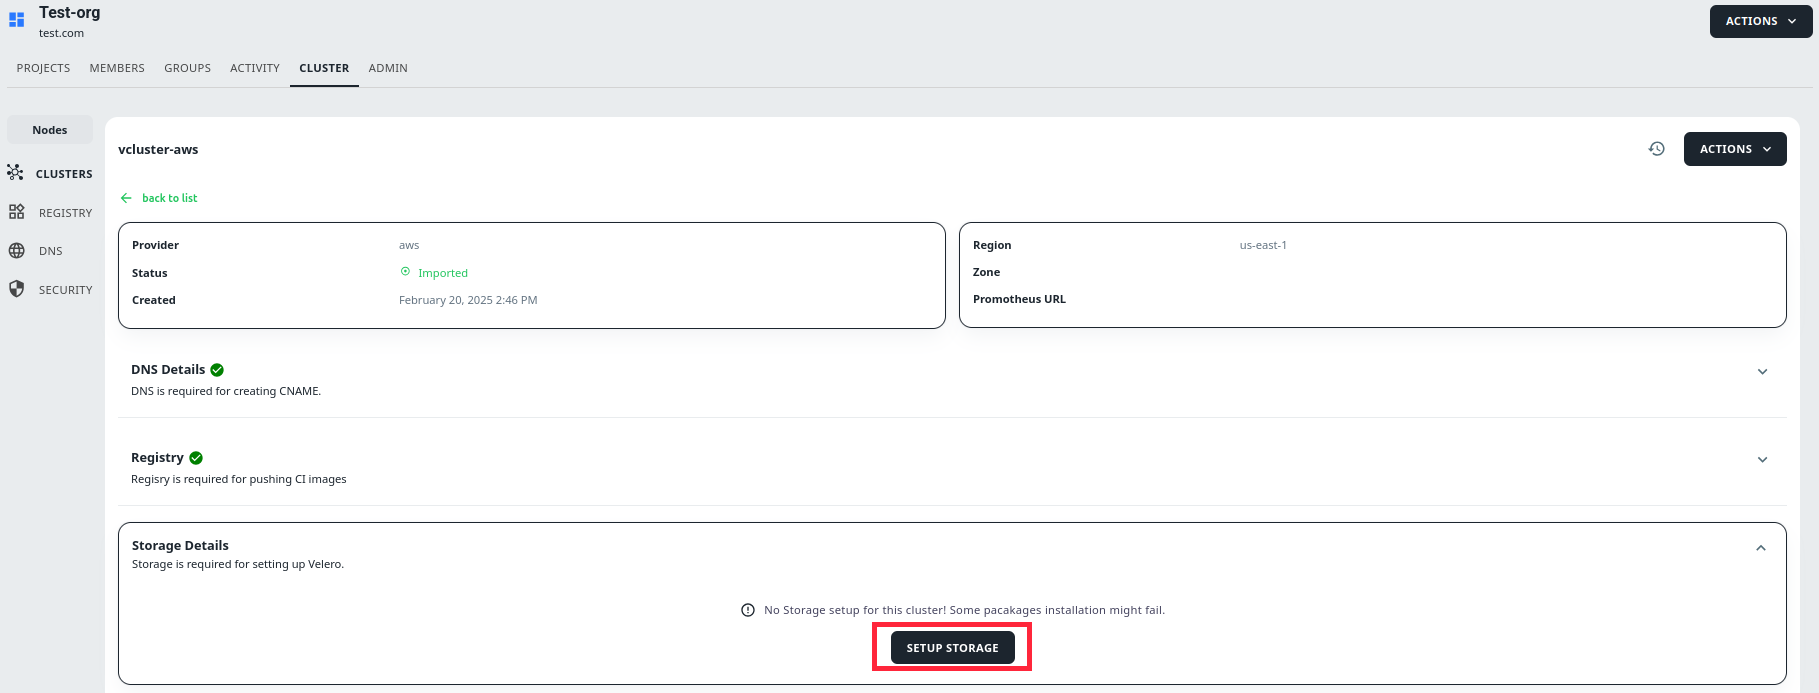The height and width of the screenshot is (693, 1819).
Task: Open Clusters in the sidebar
Action: (64, 174)
